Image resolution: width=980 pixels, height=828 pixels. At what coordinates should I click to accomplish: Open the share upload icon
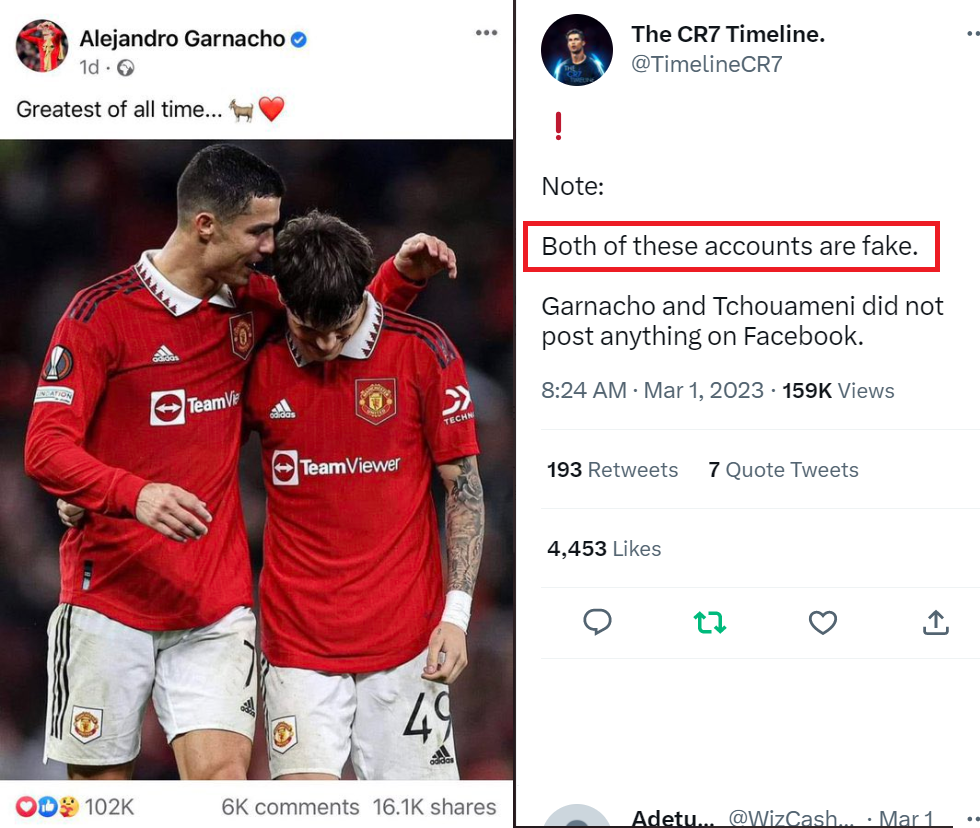point(936,622)
